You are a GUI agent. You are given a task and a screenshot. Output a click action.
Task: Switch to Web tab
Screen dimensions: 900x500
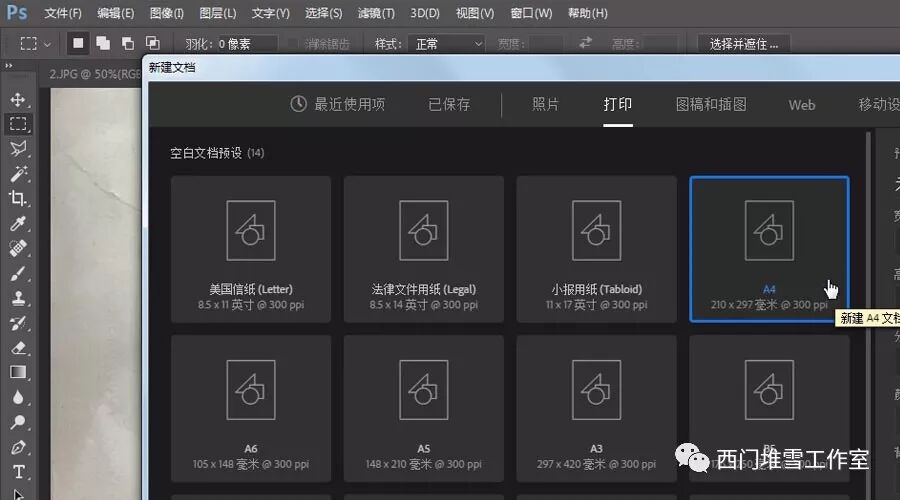point(801,105)
